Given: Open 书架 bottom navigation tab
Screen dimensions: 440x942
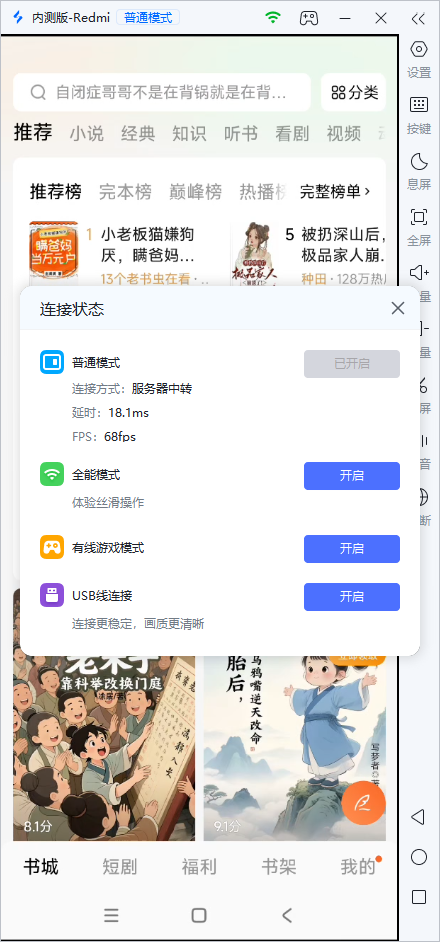Looking at the screenshot, I should point(279,867).
